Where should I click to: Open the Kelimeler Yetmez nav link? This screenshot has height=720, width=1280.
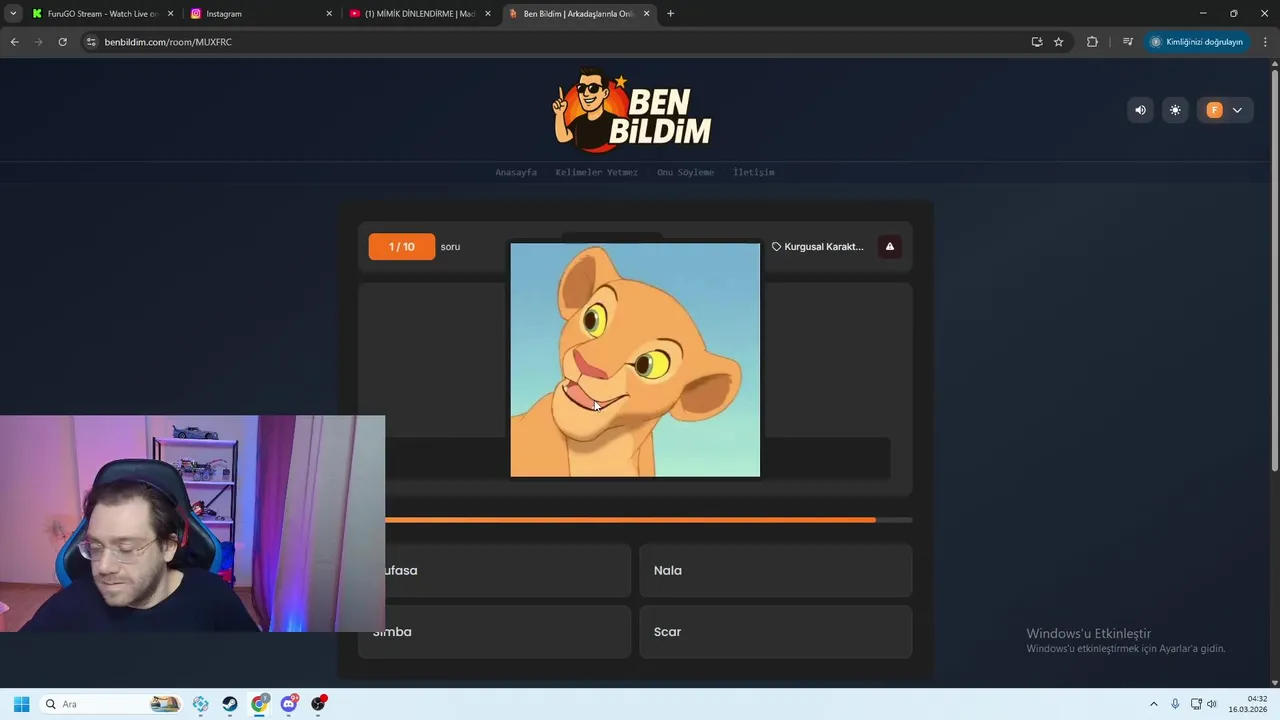(596, 172)
